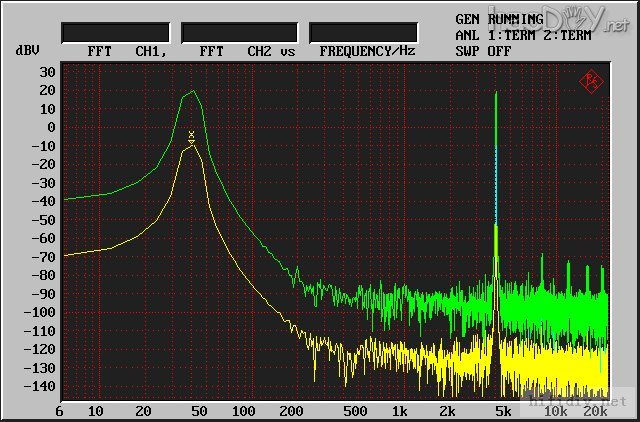The image size is (640, 422).
Task: Click the ANL 1:TERM 2:TERM status line
Action: point(523,34)
